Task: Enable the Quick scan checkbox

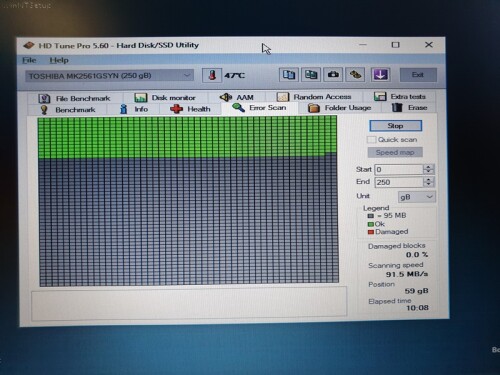Action: pyautogui.click(x=371, y=140)
